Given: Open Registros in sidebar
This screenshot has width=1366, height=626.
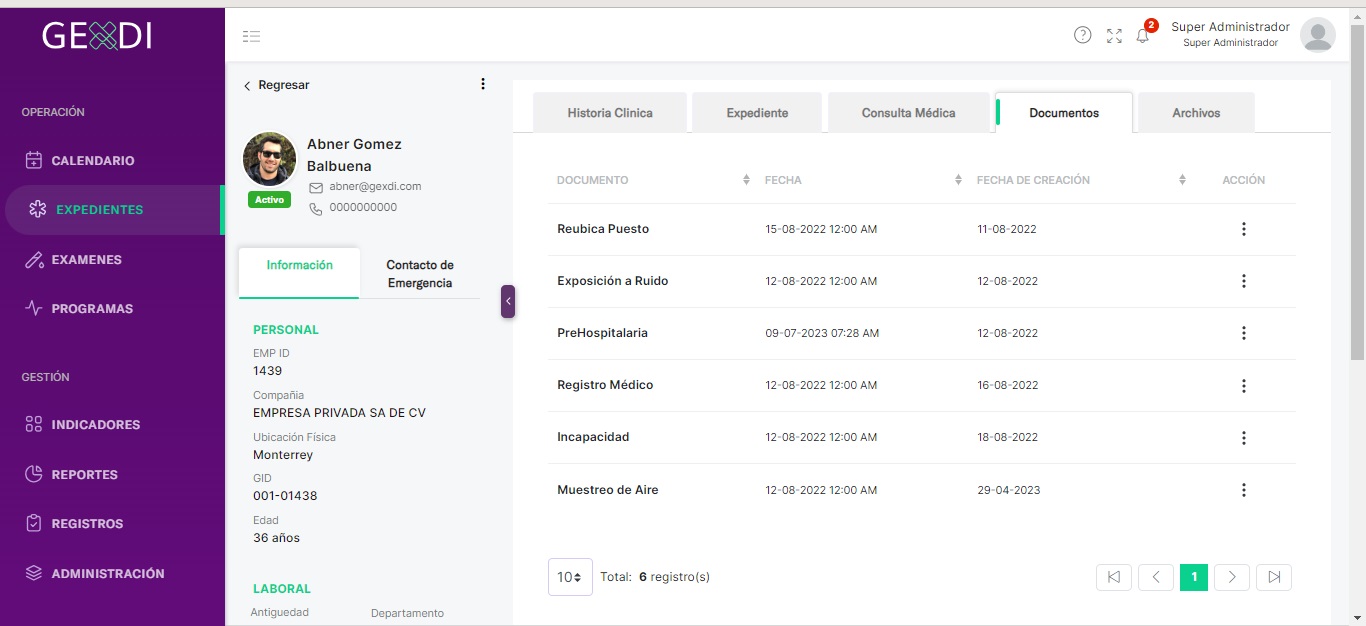Looking at the screenshot, I should 88,524.
